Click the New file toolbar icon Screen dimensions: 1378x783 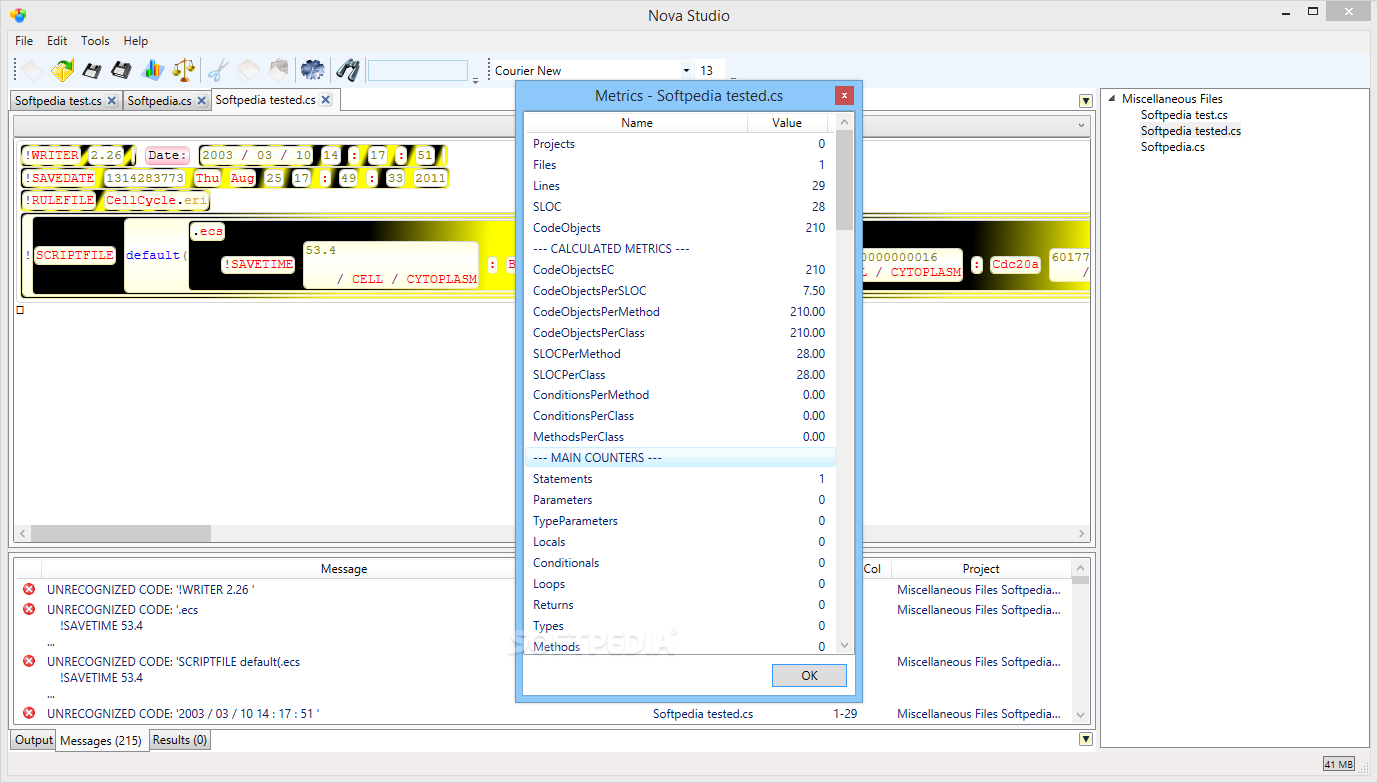click(33, 70)
